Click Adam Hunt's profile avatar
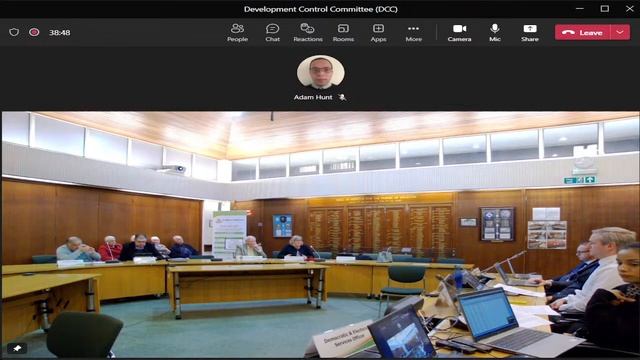This screenshot has height=360, width=640. (320, 72)
